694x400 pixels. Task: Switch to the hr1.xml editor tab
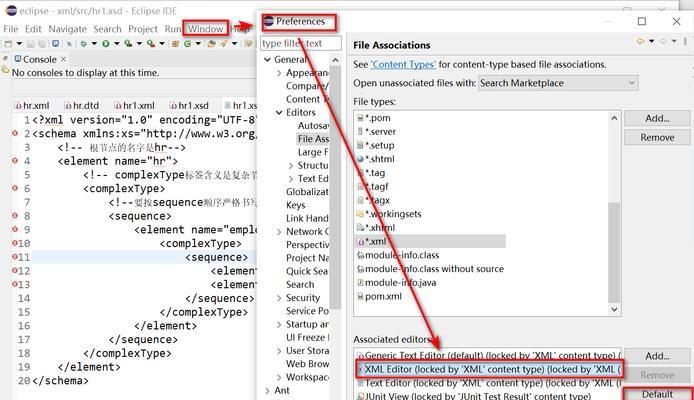[135, 106]
